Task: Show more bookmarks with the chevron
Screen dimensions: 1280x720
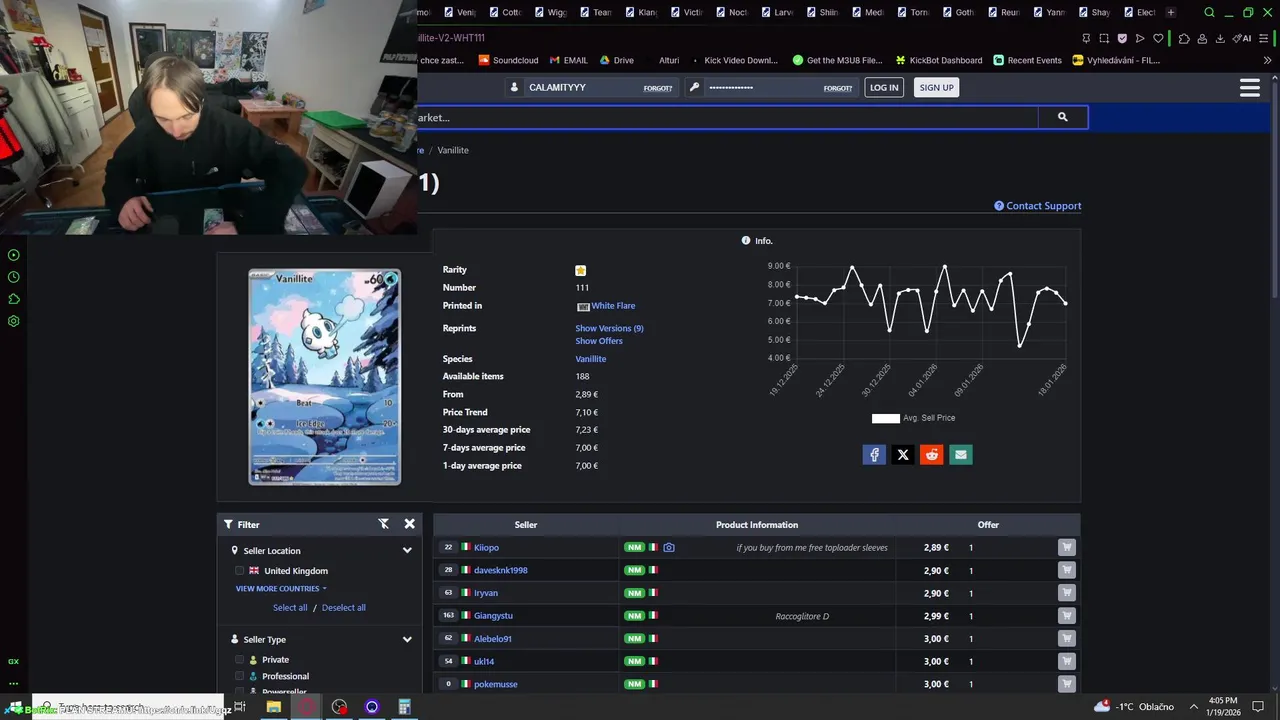Action: click(x=1268, y=60)
